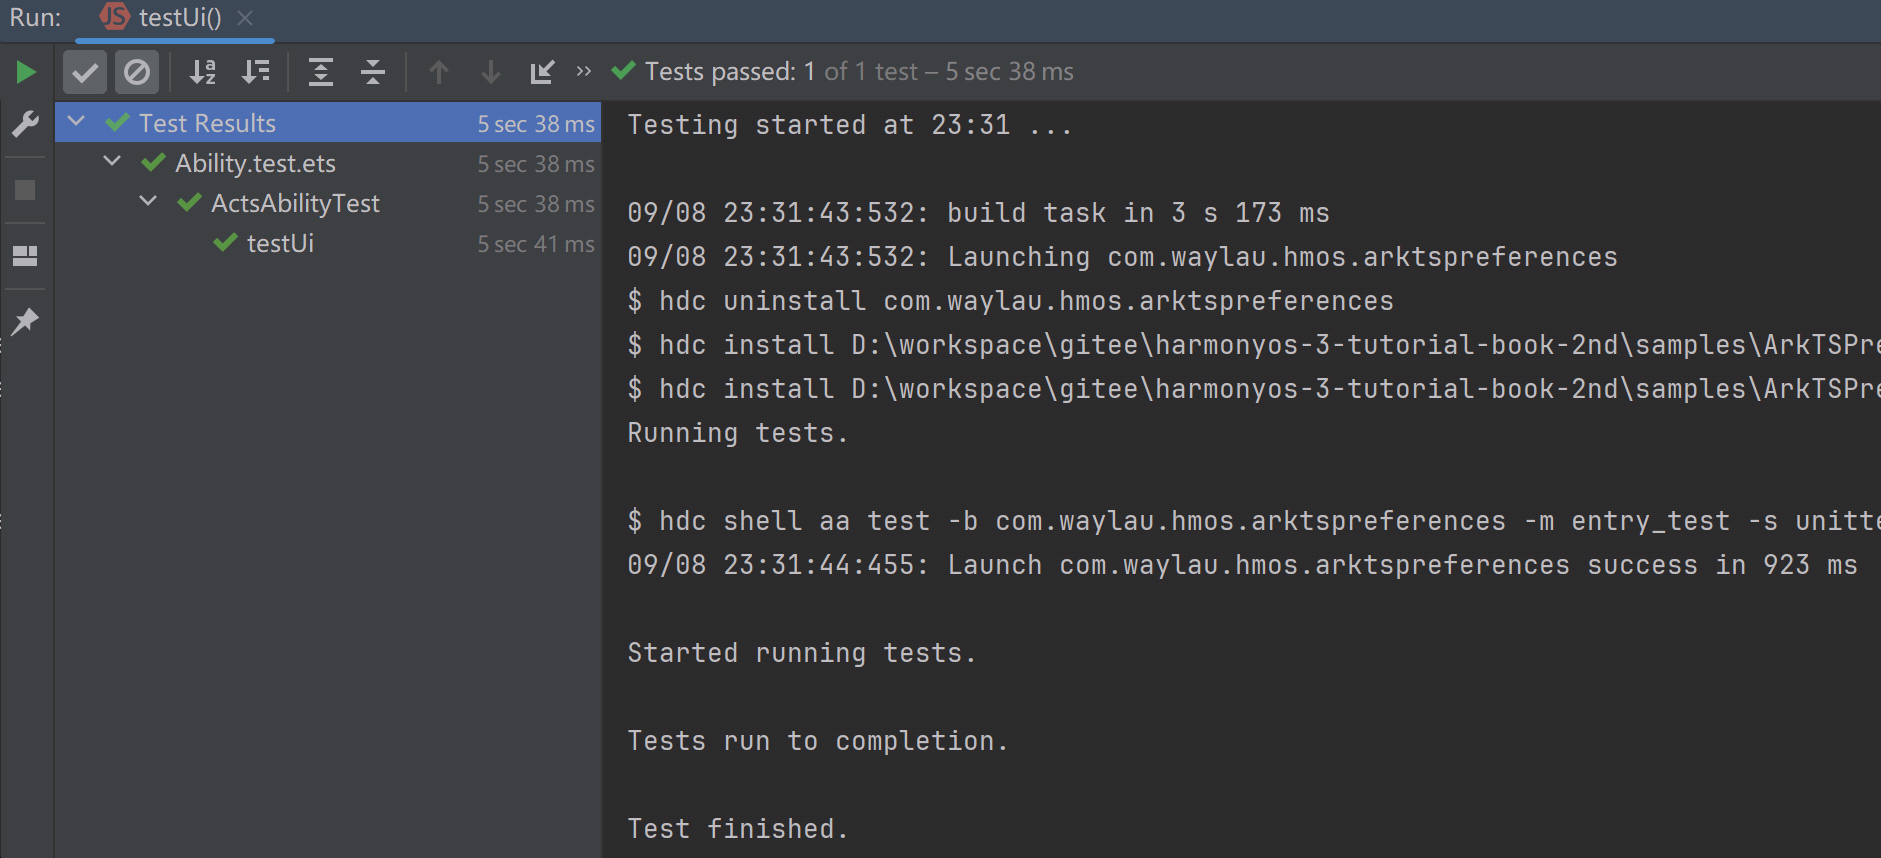Image resolution: width=1881 pixels, height=858 pixels.
Task: Collapse the ActsAbilityTest suite node
Action: [148, 202]
